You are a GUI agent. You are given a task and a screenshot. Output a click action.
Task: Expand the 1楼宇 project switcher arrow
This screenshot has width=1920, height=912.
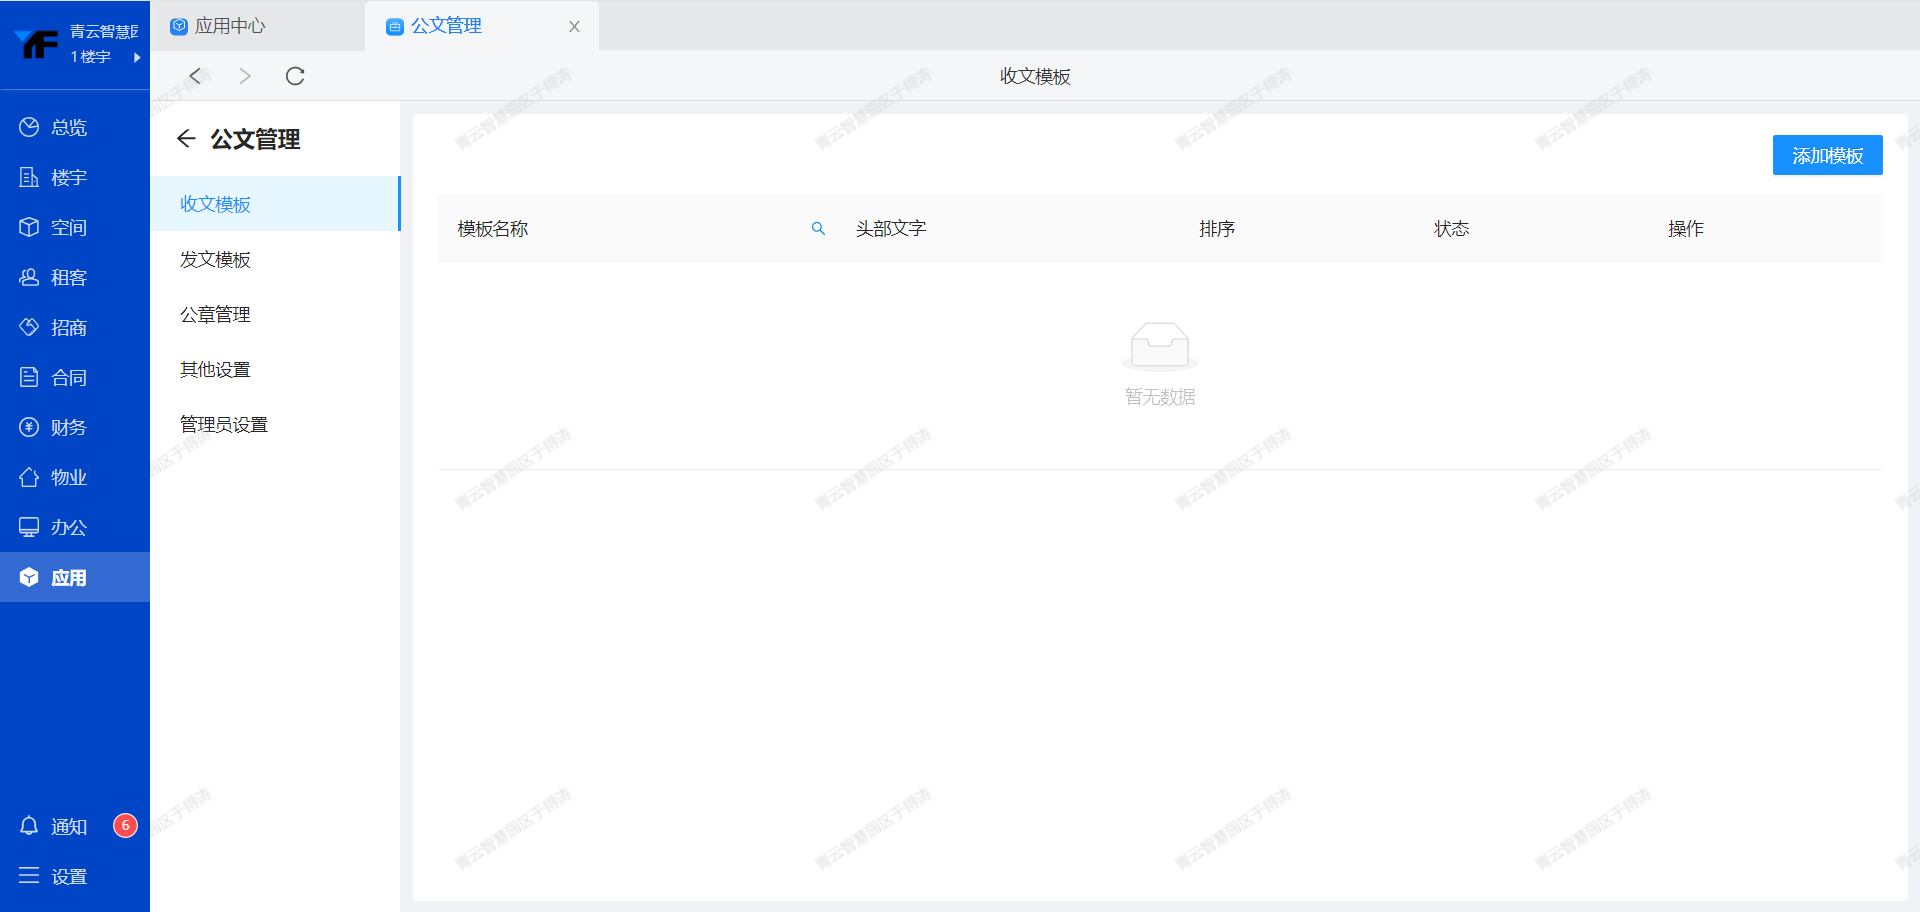coord(136,57)
